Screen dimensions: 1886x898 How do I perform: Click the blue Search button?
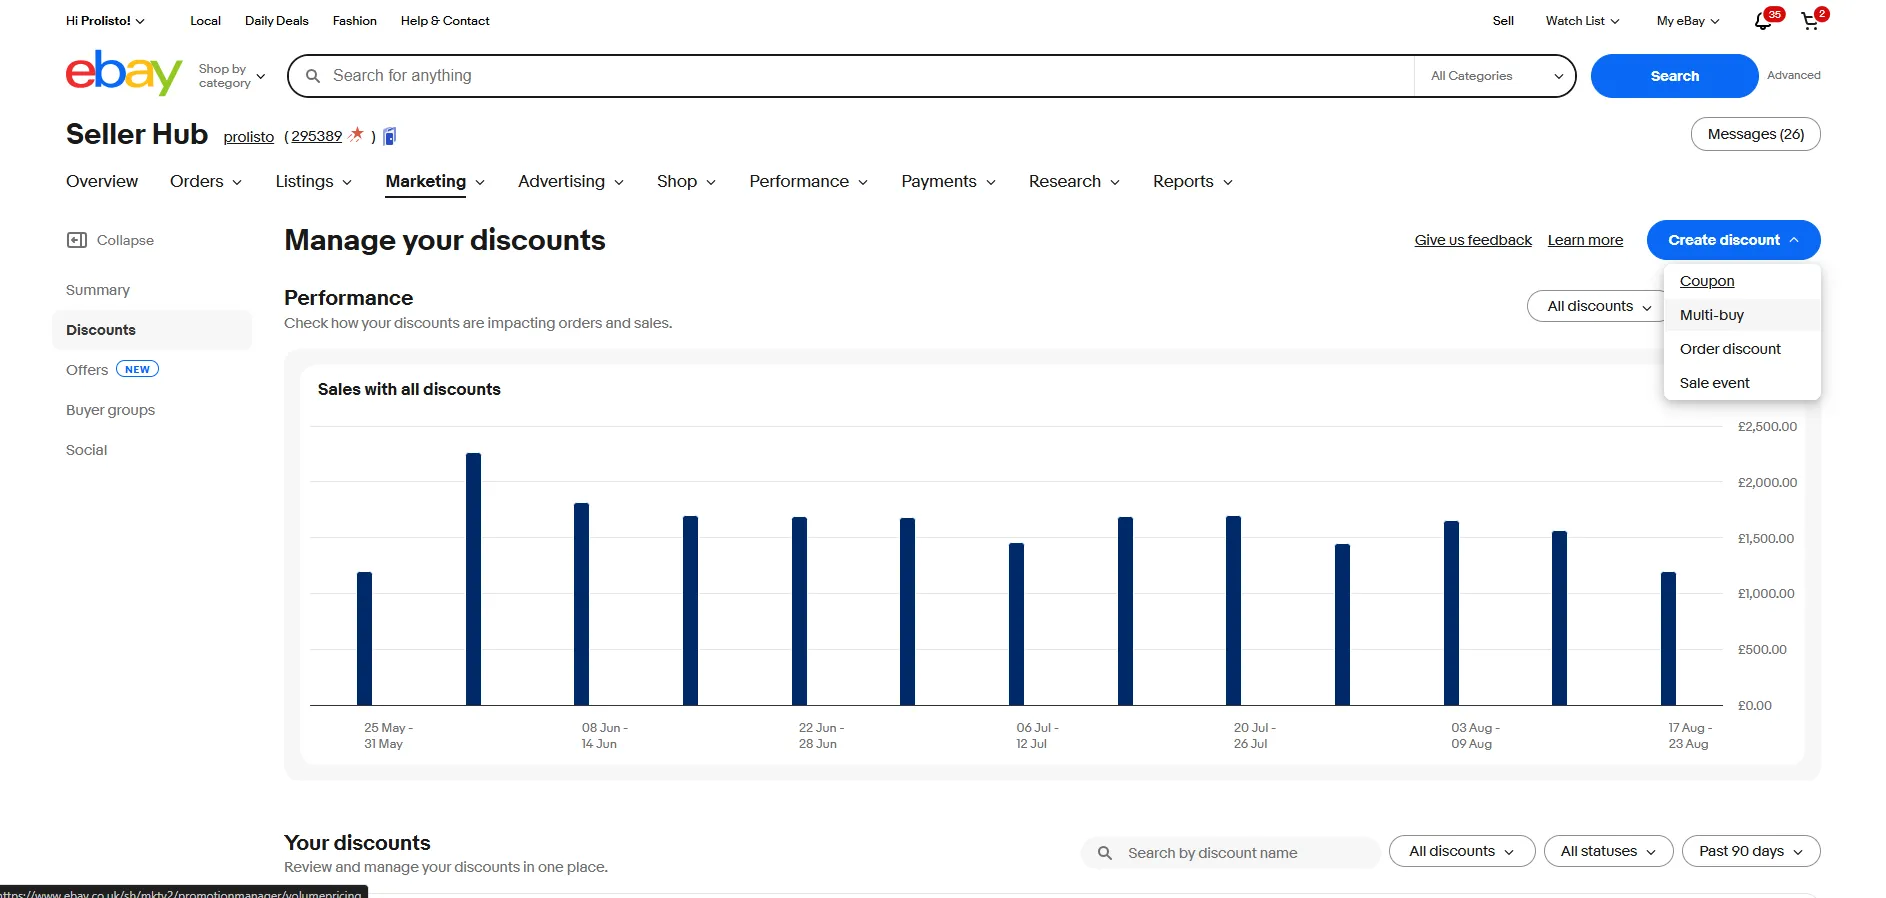1674,76
